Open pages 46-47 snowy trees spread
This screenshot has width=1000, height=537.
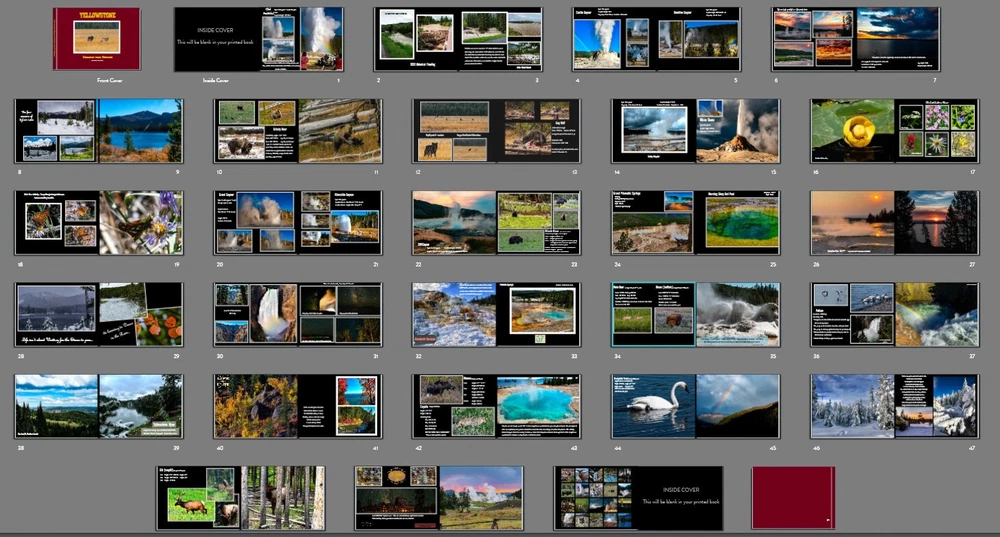[x=894, y=406]
